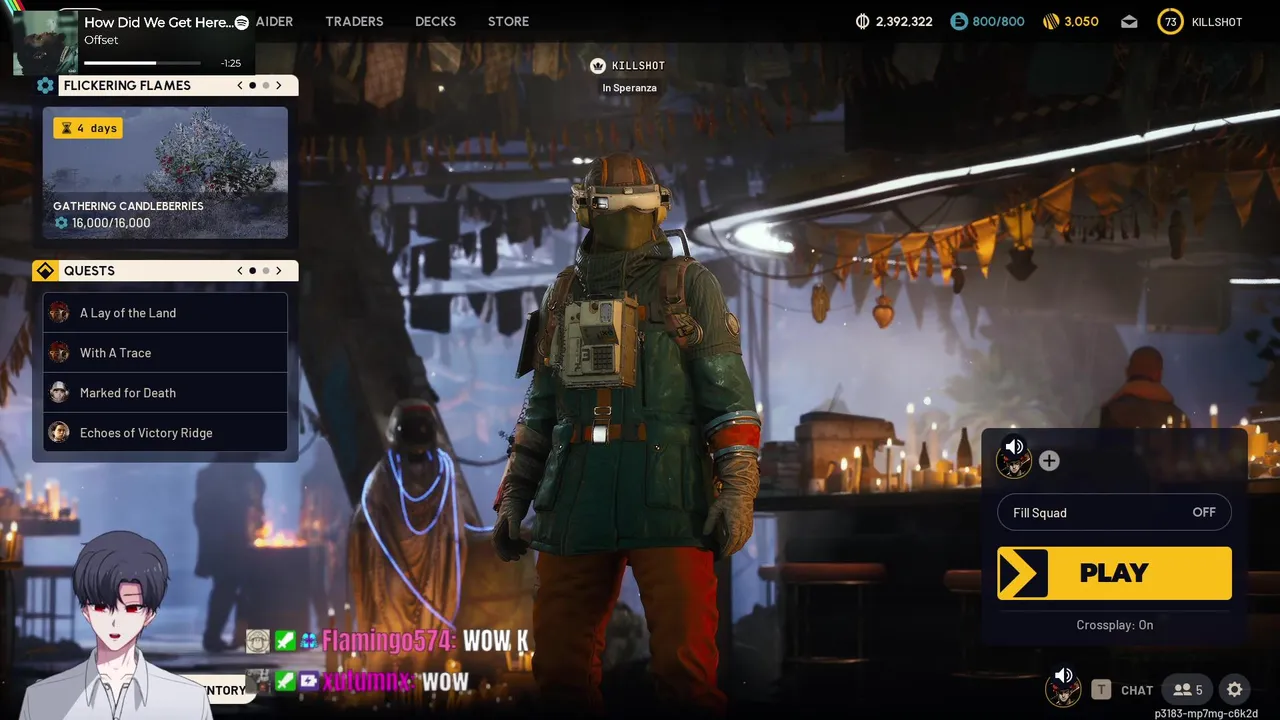This screenshot has width=1280, height=720.
Task: Open the CHAT panel
Action: [1137, 690]
